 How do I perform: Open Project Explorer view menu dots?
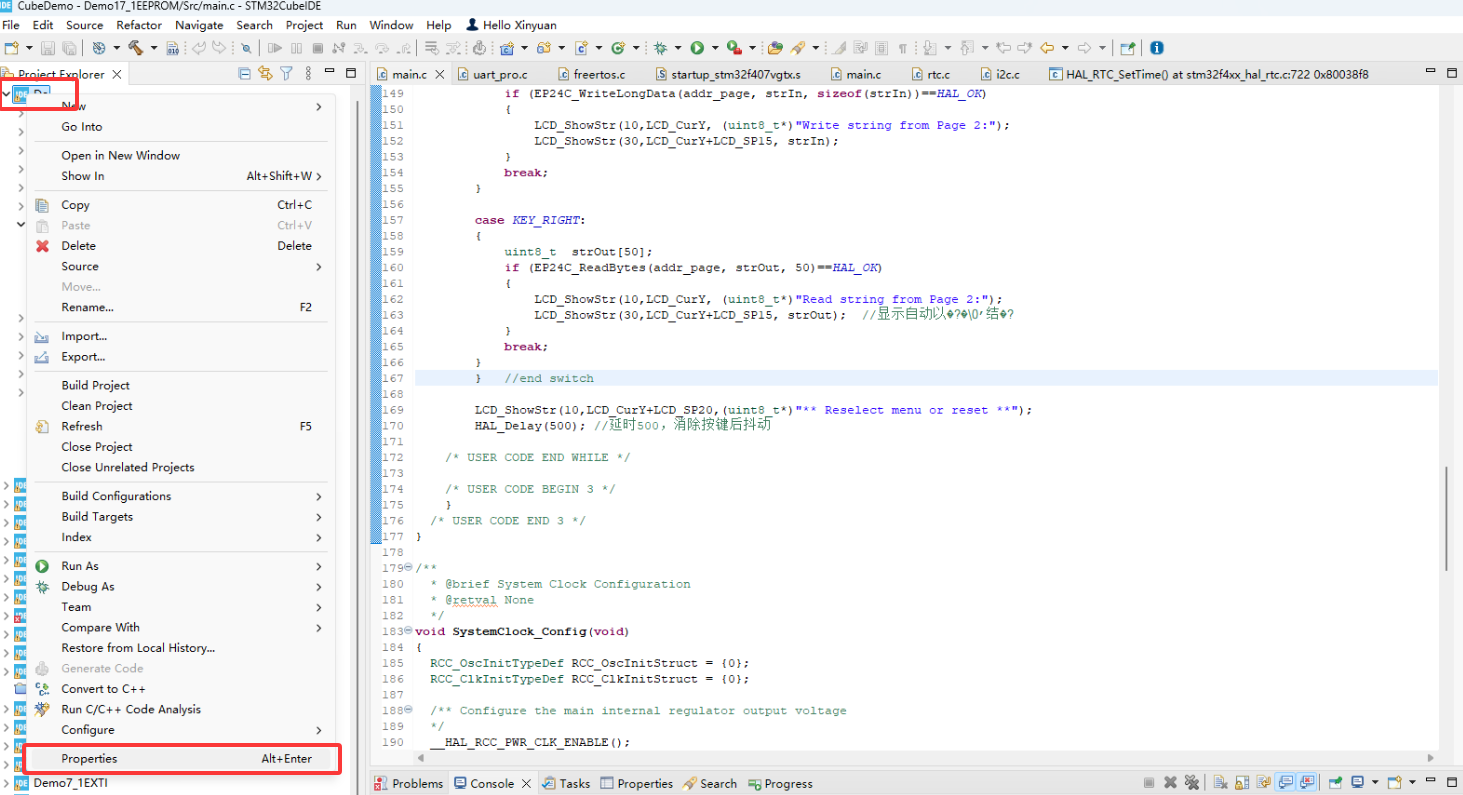pyautogui.click(x=308, y=73)
